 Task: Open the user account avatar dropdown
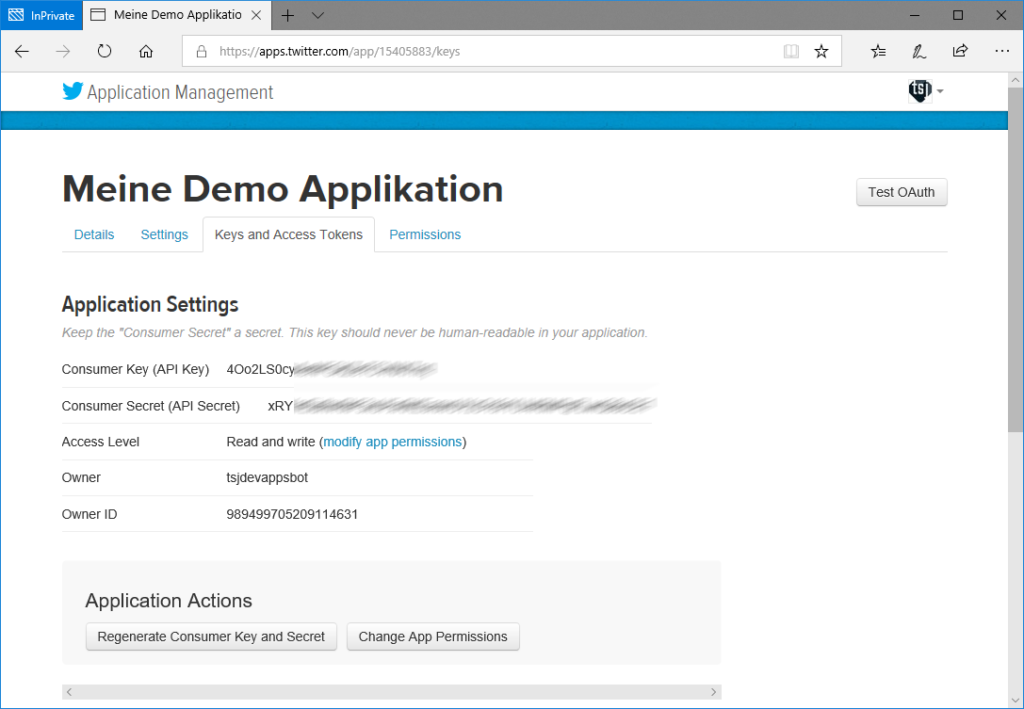point(926,91)
